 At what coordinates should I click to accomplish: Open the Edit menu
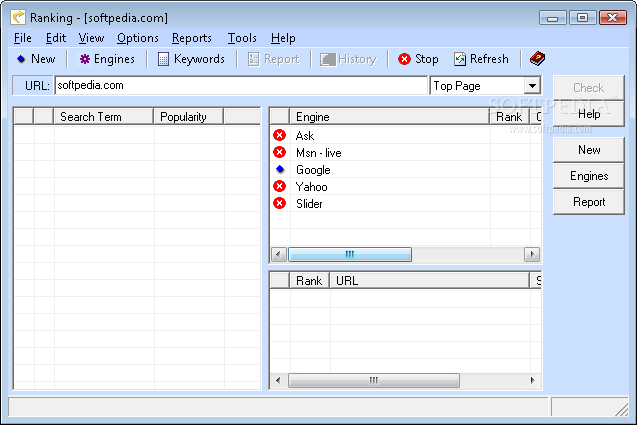[x=56, y=38]
